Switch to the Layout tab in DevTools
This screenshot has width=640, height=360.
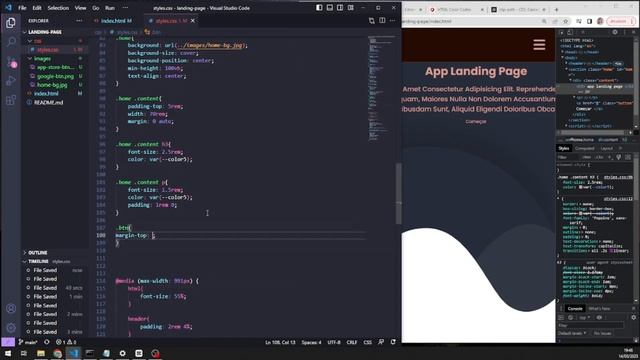point(607,148)
